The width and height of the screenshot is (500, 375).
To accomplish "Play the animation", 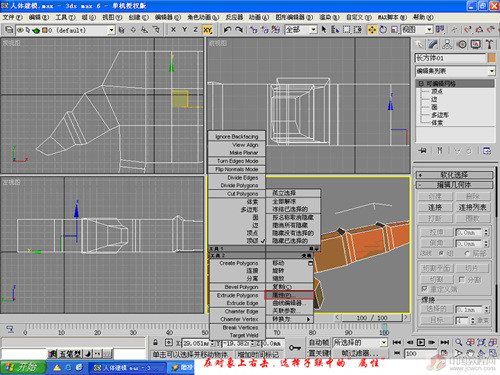I will click(x=421, y=342).
